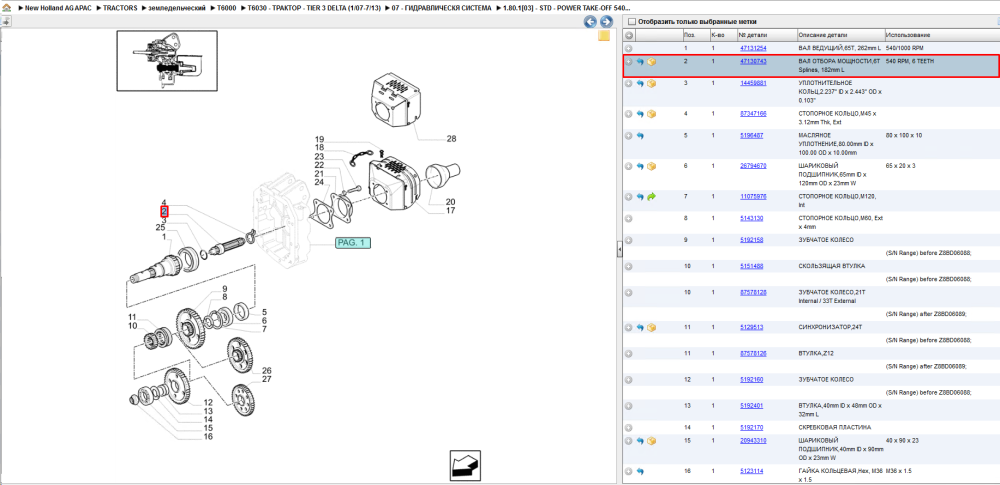Sort by 'Поз.' column header
The width and height of the screenshot is (1000, 485).
click(x=695, y=34)
